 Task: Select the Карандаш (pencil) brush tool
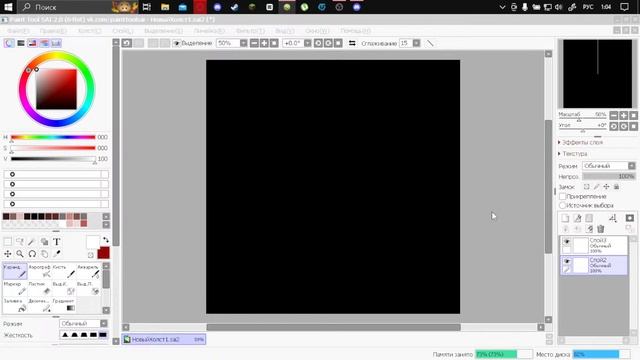[15, 271]
